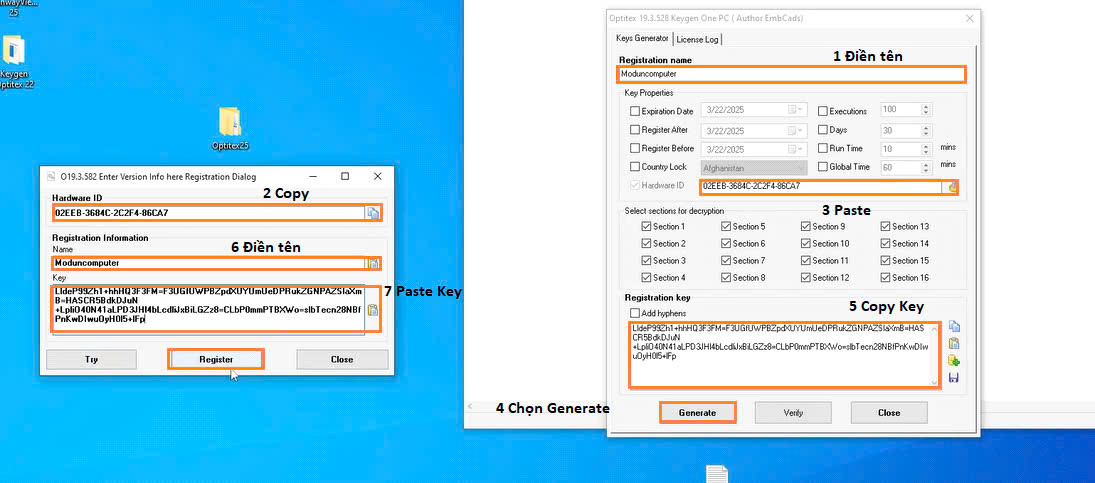Image resolution: width=1095 pixels, height=483 pixels.
Task: Click the save floppy icon beside Registration key
Action: coord(954,377)
